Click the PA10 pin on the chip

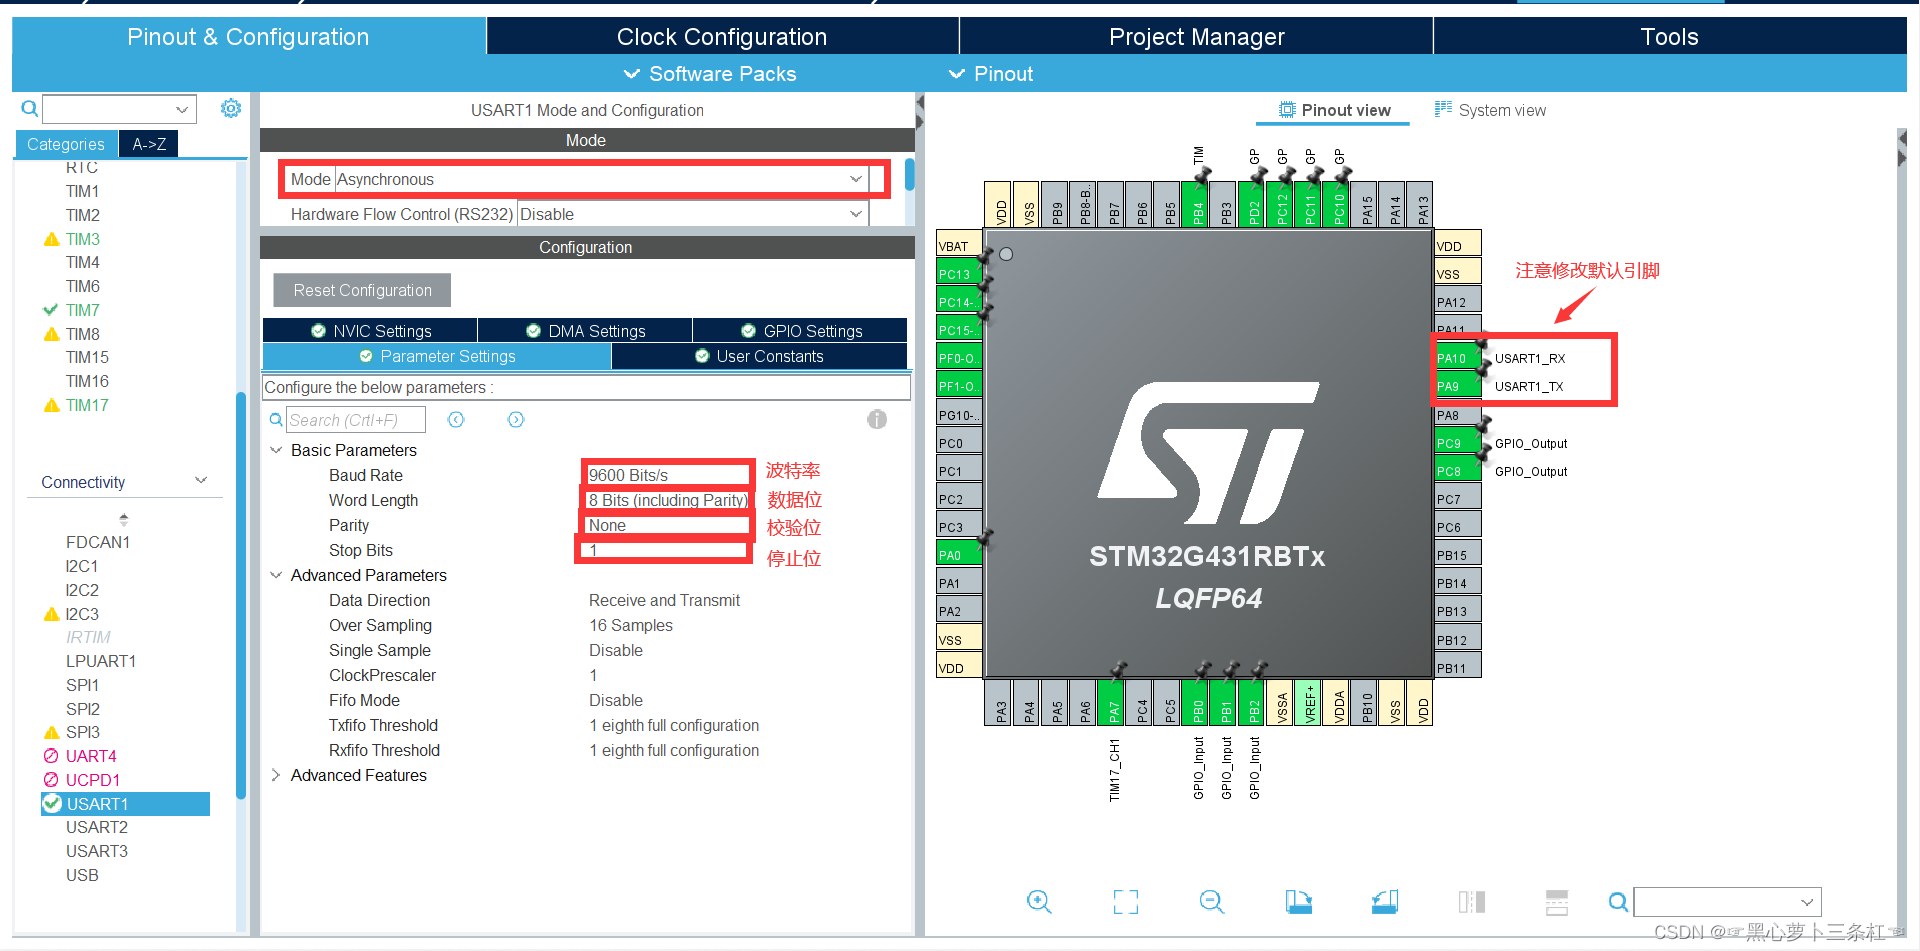(1457, 358)
